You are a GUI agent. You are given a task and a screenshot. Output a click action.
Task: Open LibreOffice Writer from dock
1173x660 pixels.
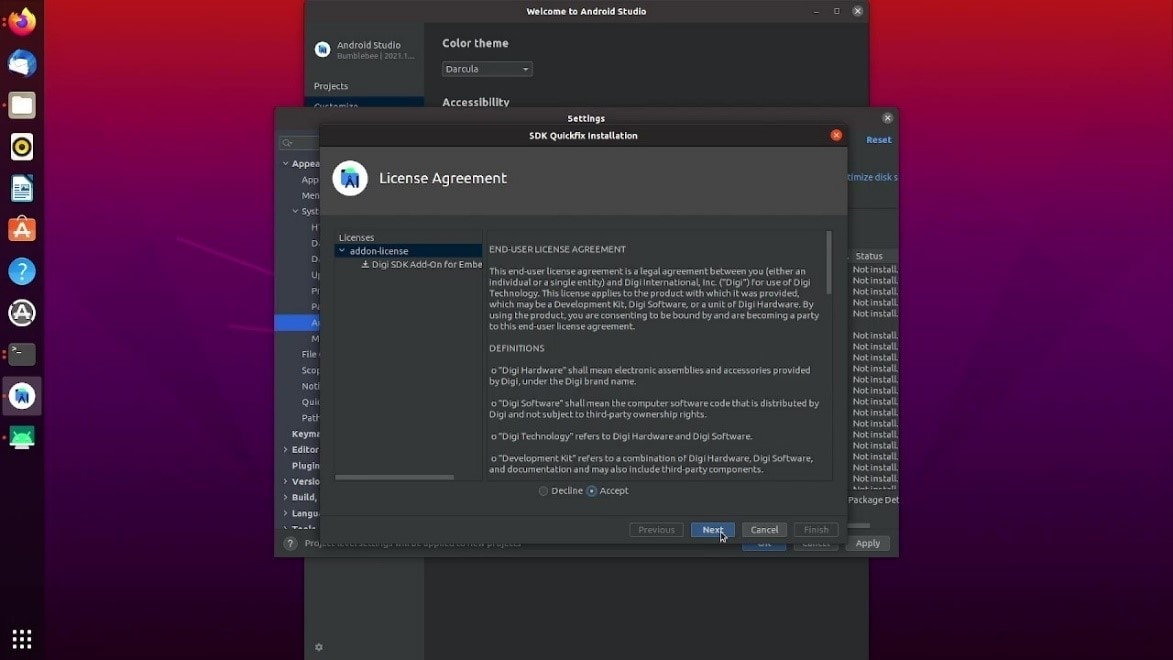(22, 188)
